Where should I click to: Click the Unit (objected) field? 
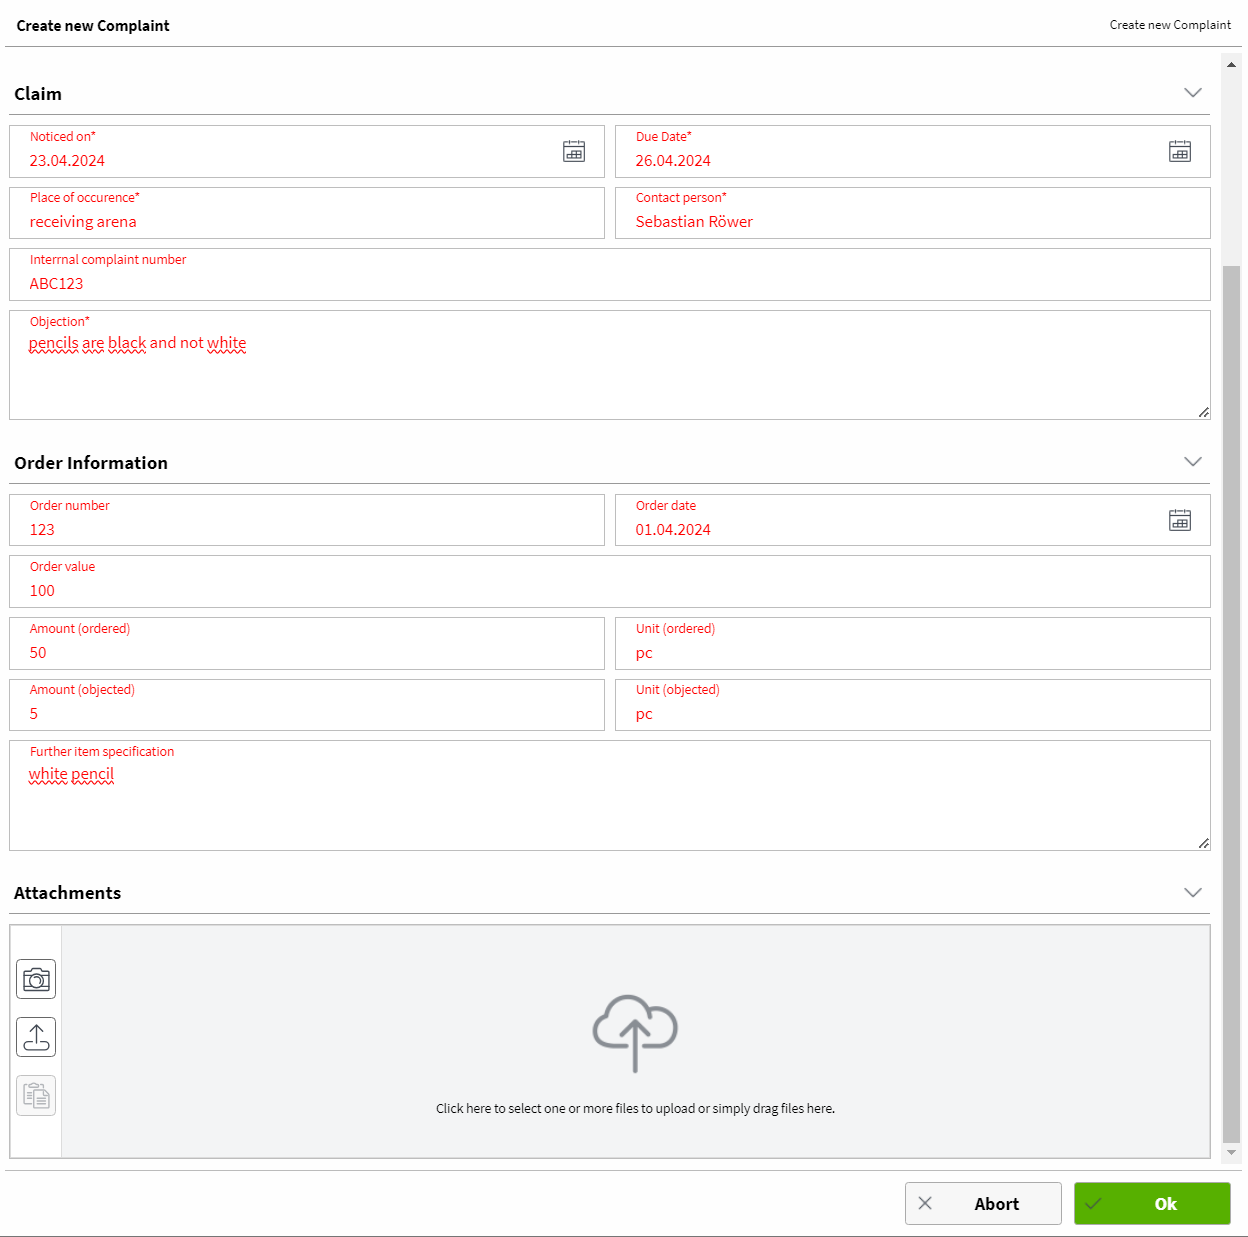point(913,705)
